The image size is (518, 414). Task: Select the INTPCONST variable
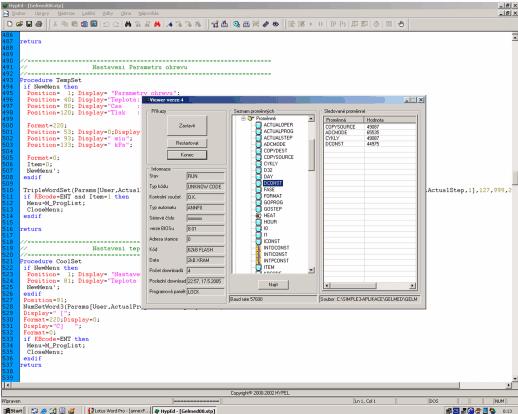coord(276,261)
